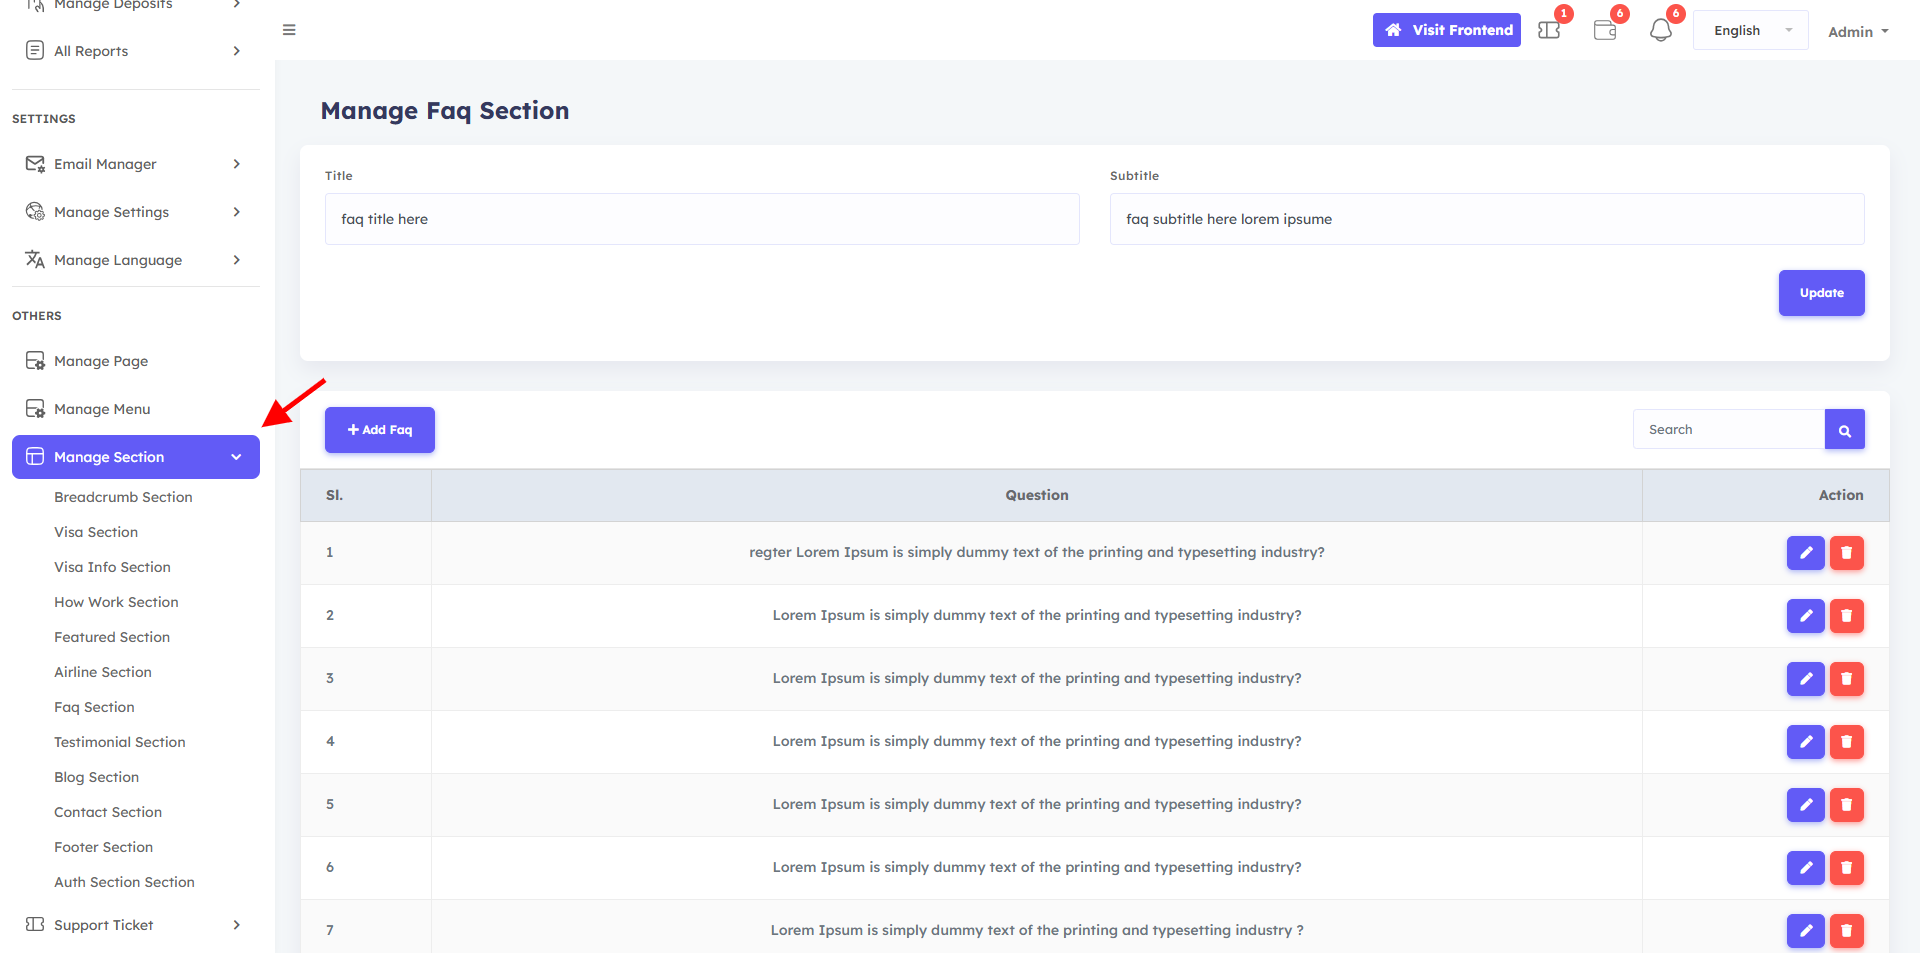The width and height of the screenshot is (1920, 953).
Task: Expand the Support Ticket chevron
Action: (x=237, y=925)
